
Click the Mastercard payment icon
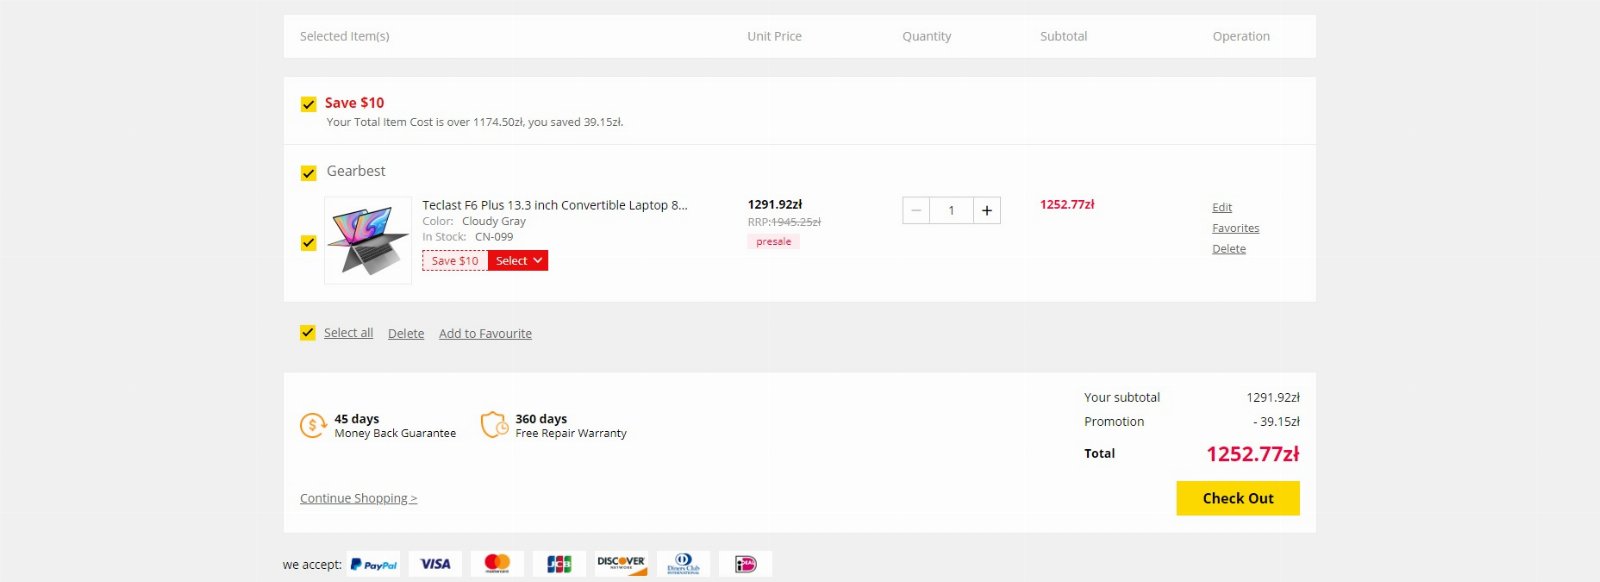(497, 564)
